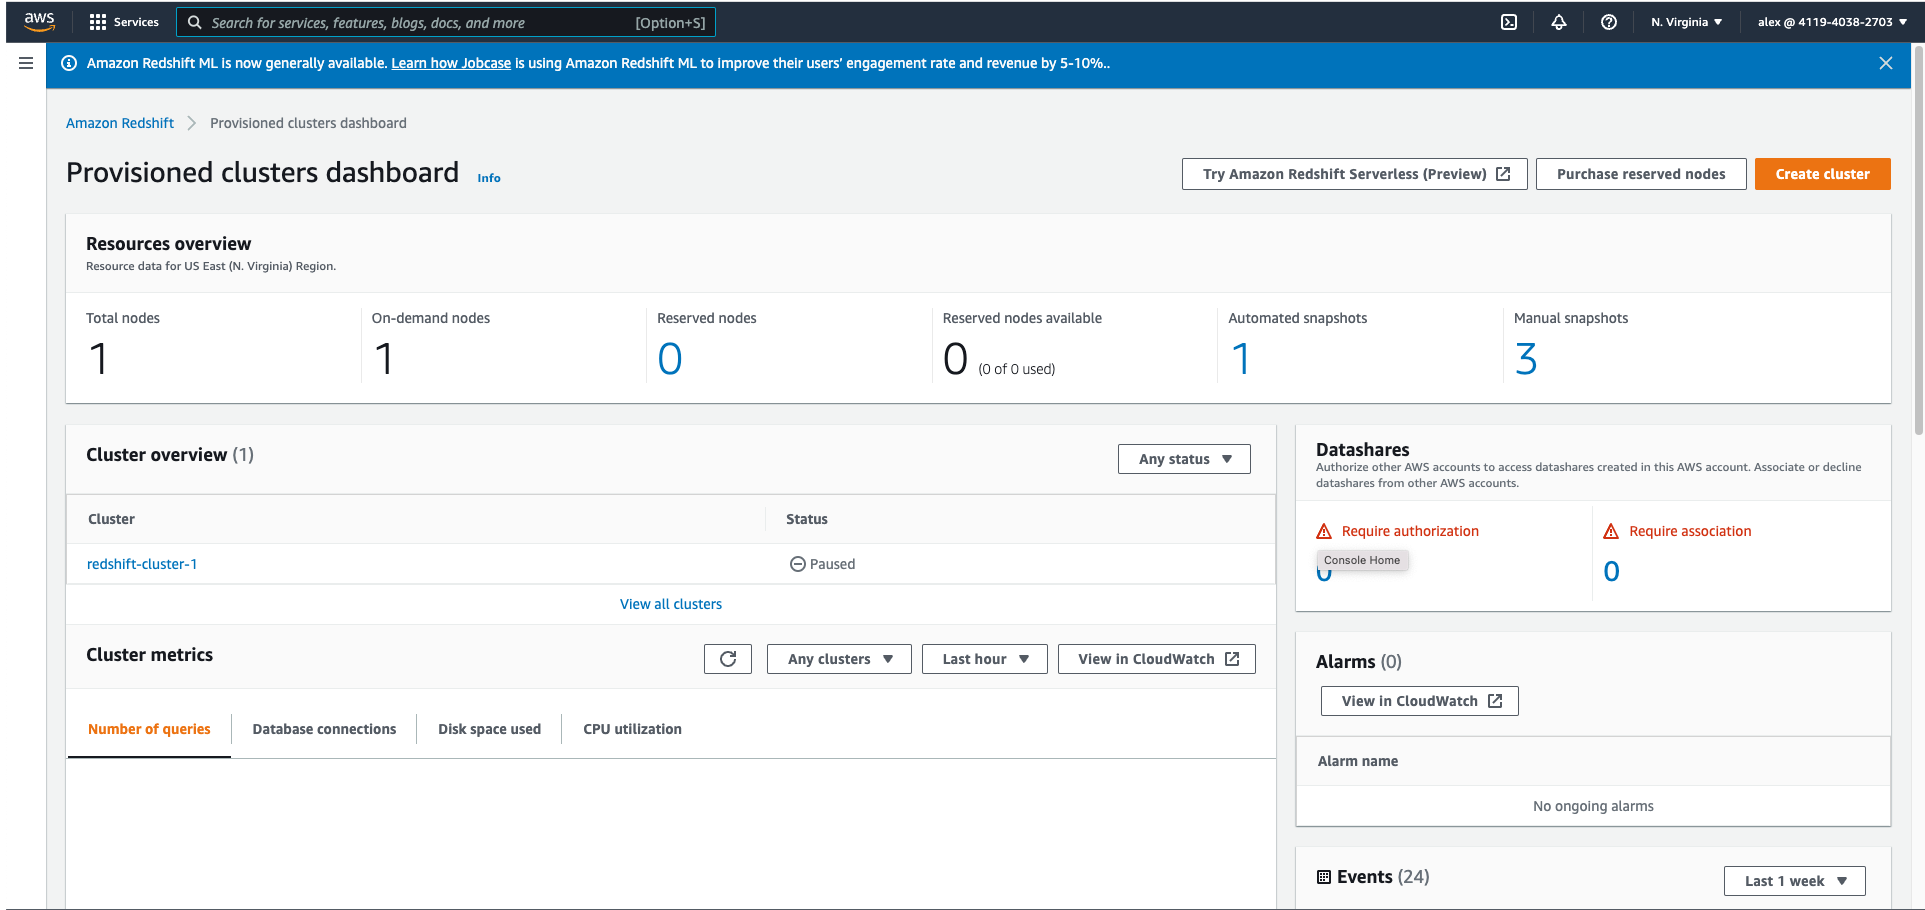Open the Manual snapshots count 3
1925x910 pixels.
(1526, 359)
